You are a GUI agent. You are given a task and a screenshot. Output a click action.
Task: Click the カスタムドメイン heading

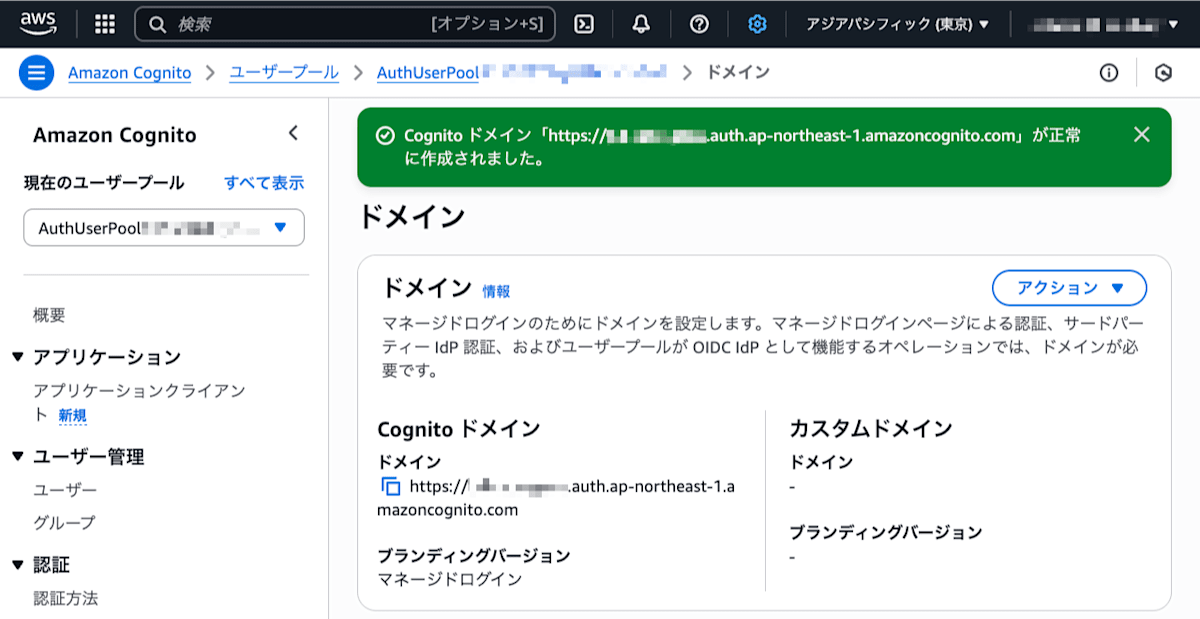[x=871, y=429]
